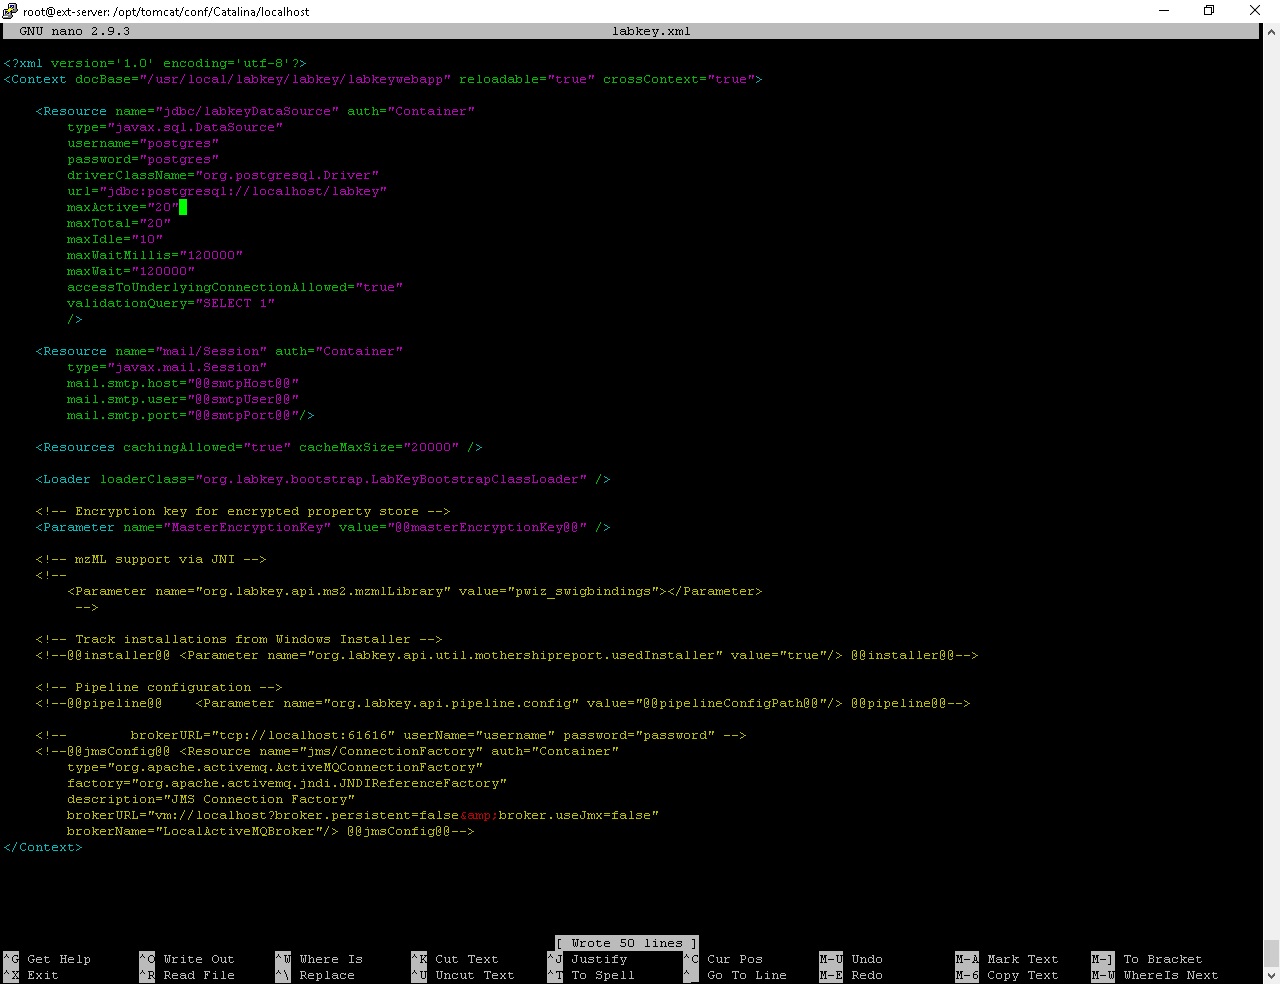Screen dimensions: 1280x984
Task: Click the '^W Where Is' shortcut
Action: coord(319,959)
